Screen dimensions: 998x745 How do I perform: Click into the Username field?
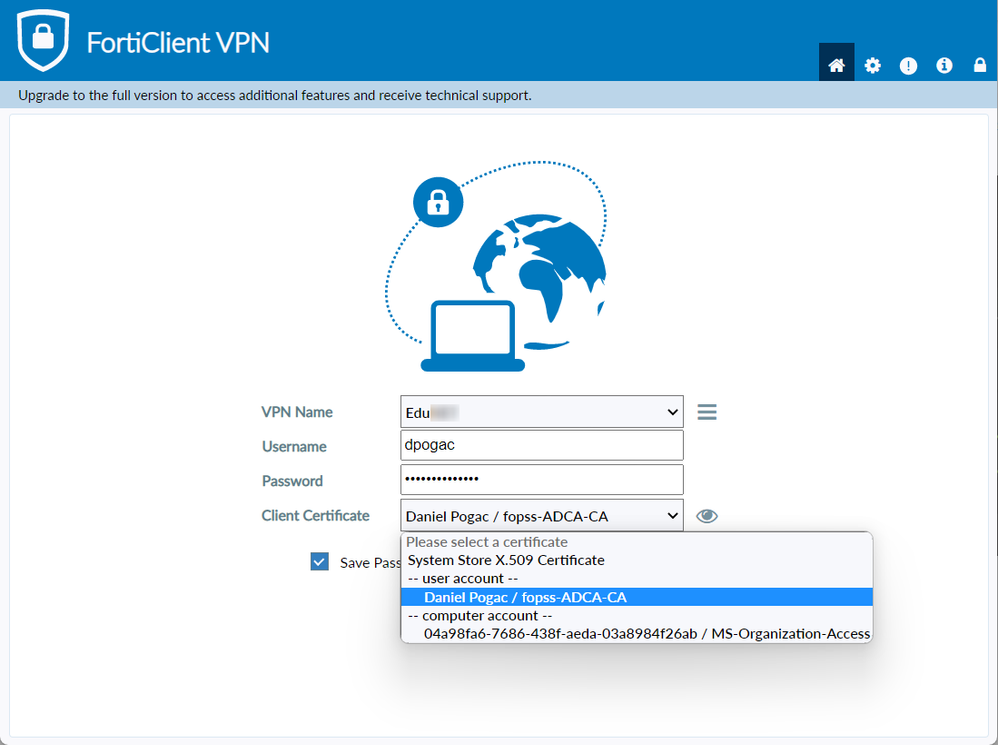(542, 445)
